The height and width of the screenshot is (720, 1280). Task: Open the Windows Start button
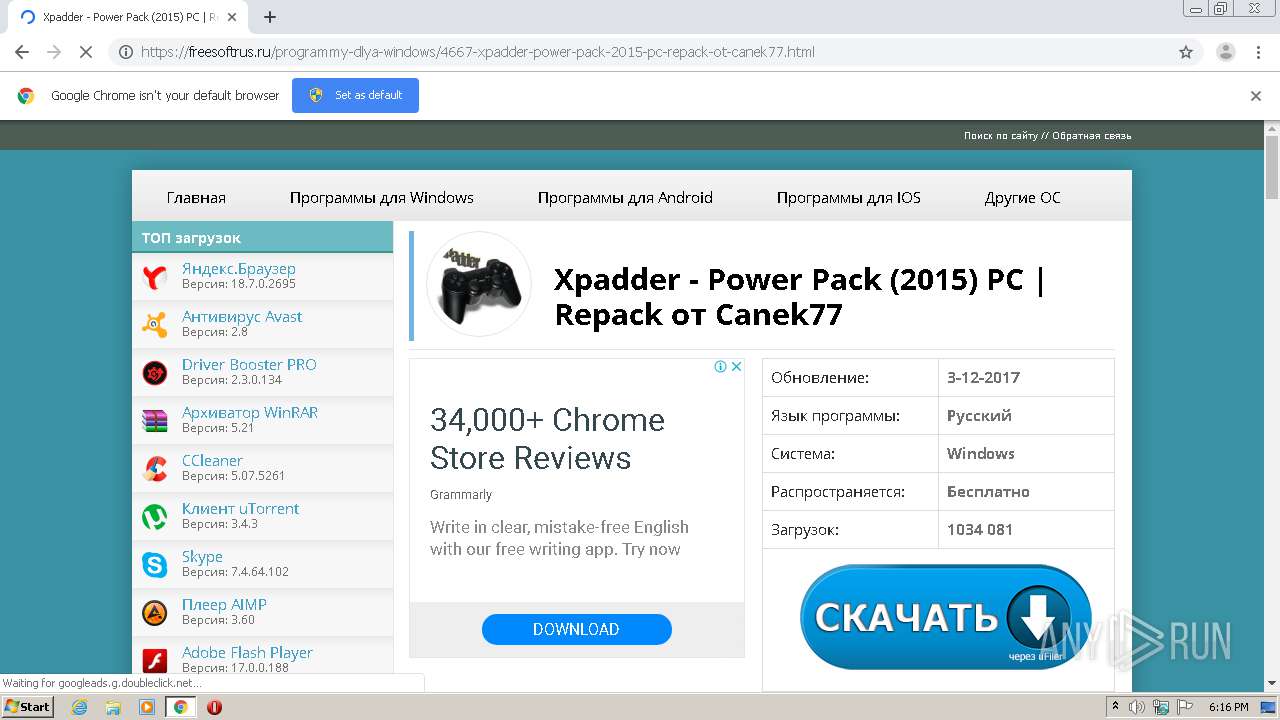click(27, 706)
